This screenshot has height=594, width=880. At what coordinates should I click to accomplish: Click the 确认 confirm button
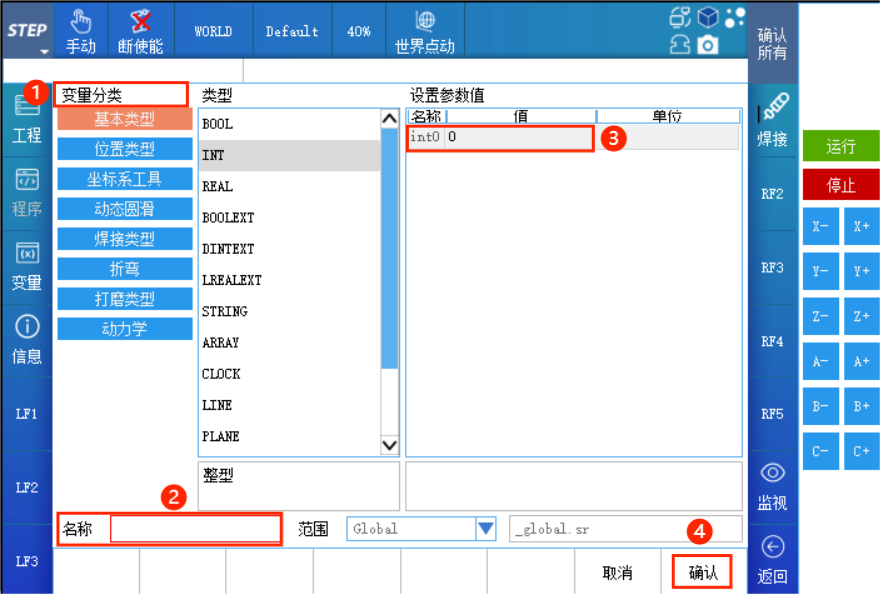tap(702, 572)
